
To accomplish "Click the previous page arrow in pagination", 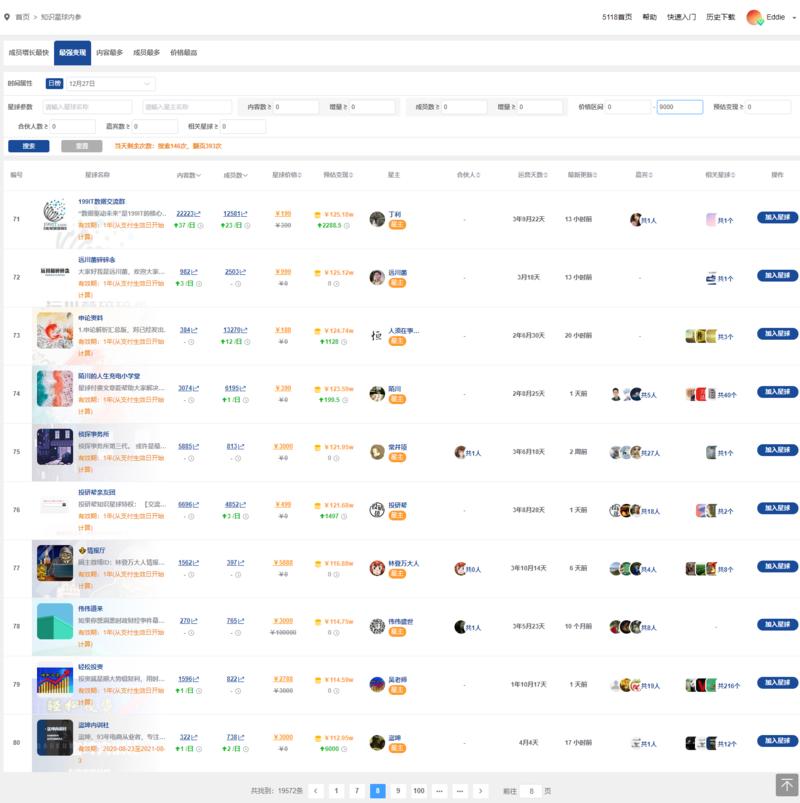I will 316,791.
